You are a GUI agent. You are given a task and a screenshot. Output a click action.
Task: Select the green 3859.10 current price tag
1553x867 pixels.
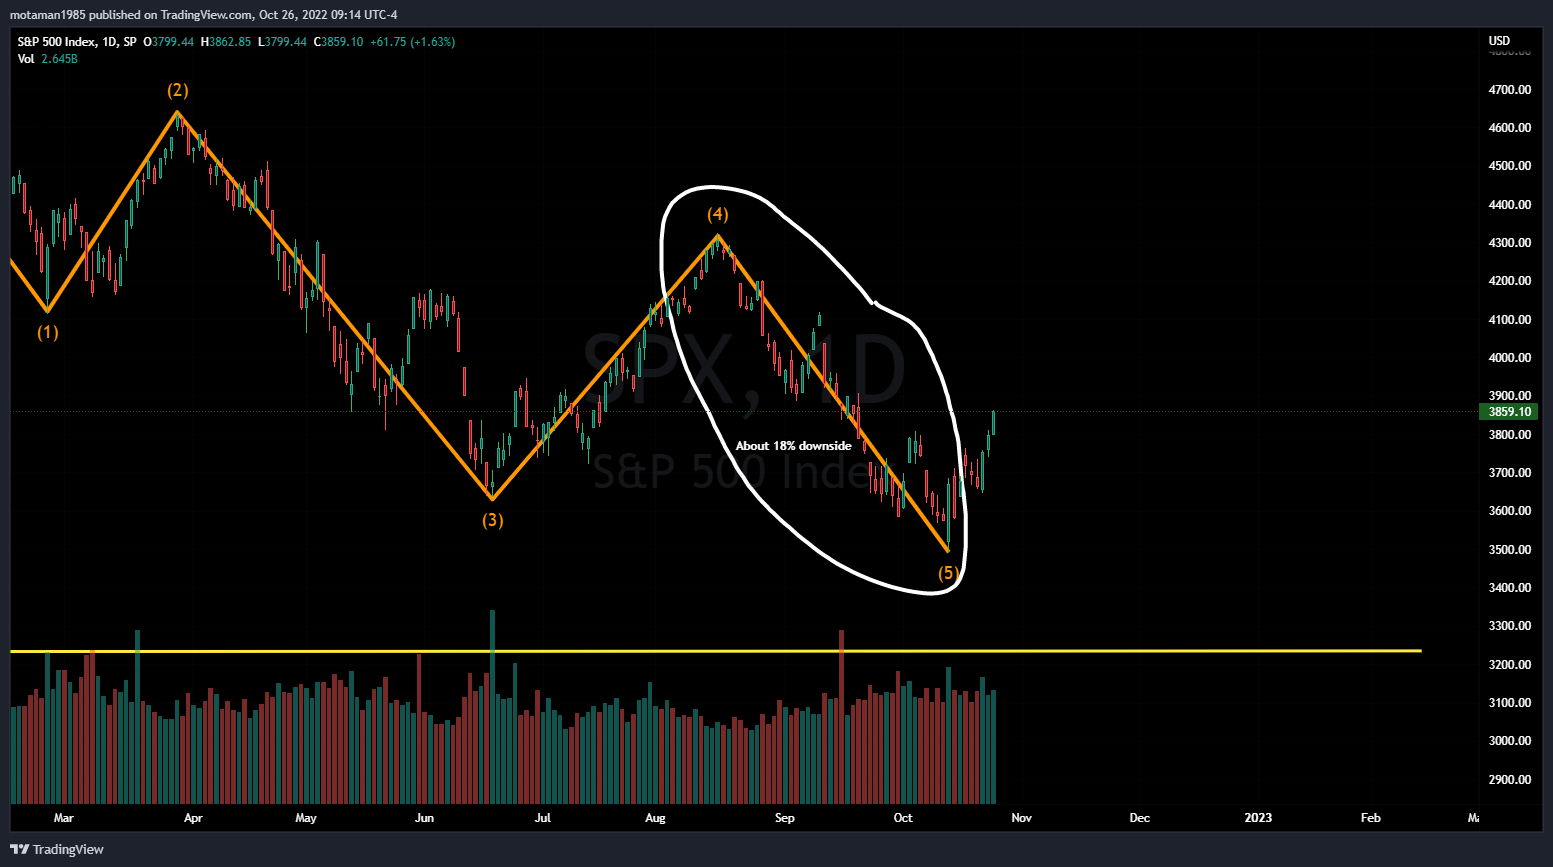point(1508,412)
